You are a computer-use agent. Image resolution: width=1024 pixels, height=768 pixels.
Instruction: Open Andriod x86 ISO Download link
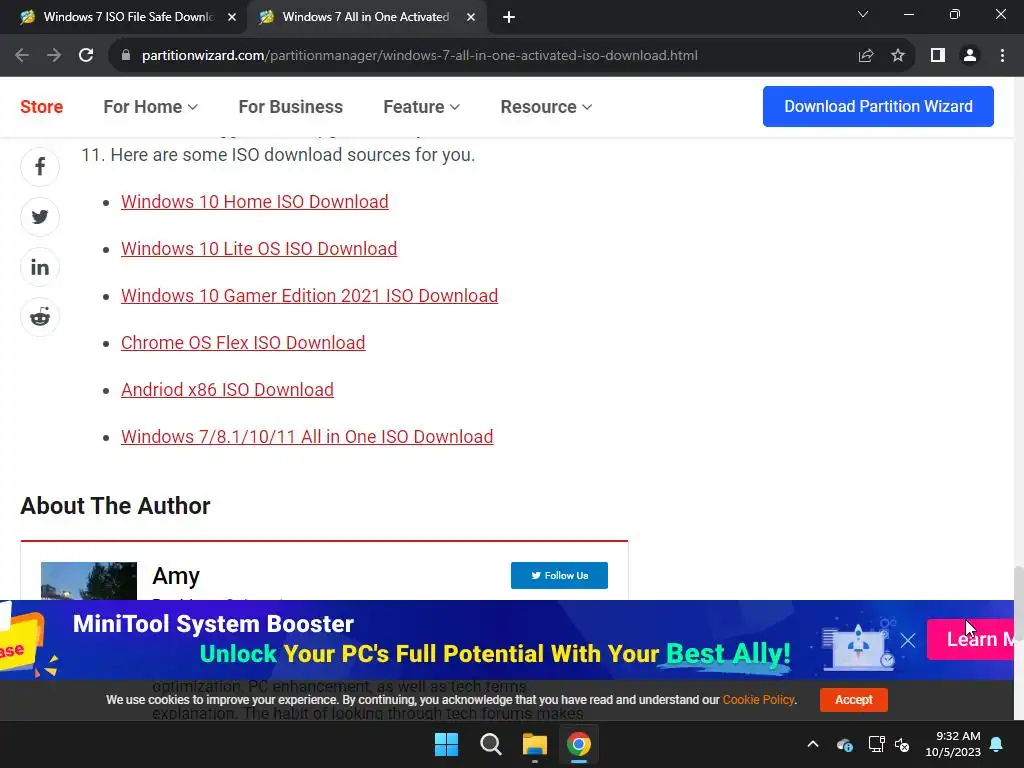click(x=227, y=390)
